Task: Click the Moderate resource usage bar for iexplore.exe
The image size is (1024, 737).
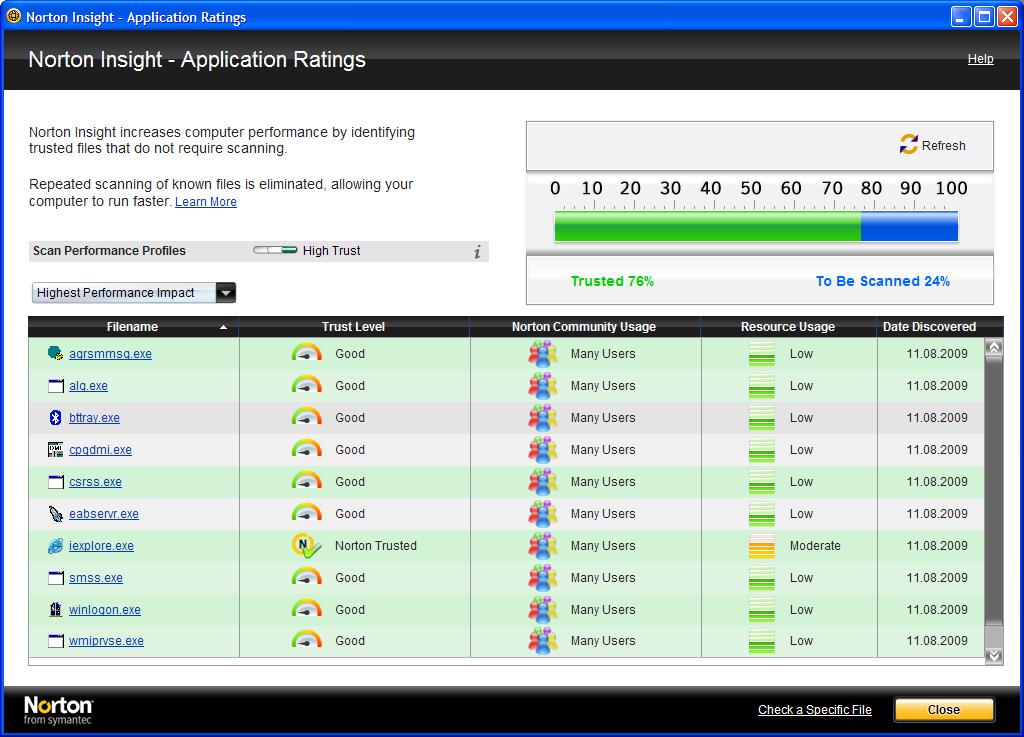Action: click(761, 546)
